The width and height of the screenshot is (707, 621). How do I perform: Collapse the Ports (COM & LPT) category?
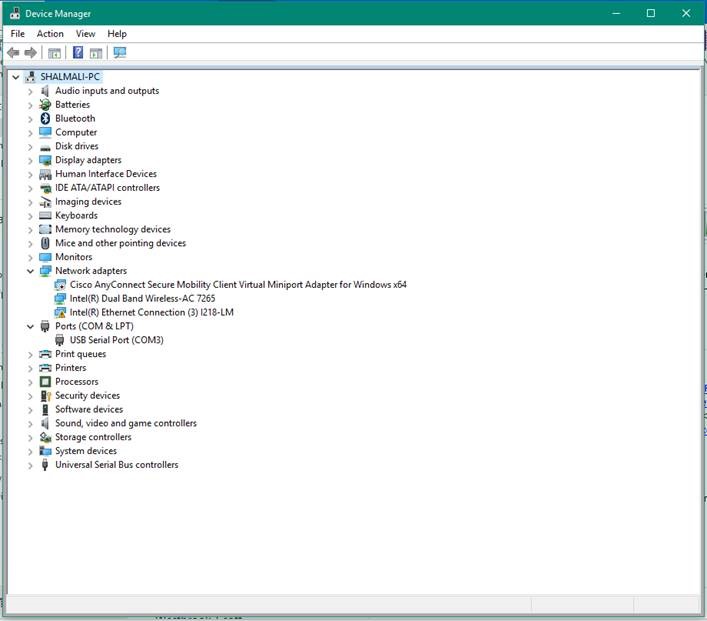tap(31, 326)
